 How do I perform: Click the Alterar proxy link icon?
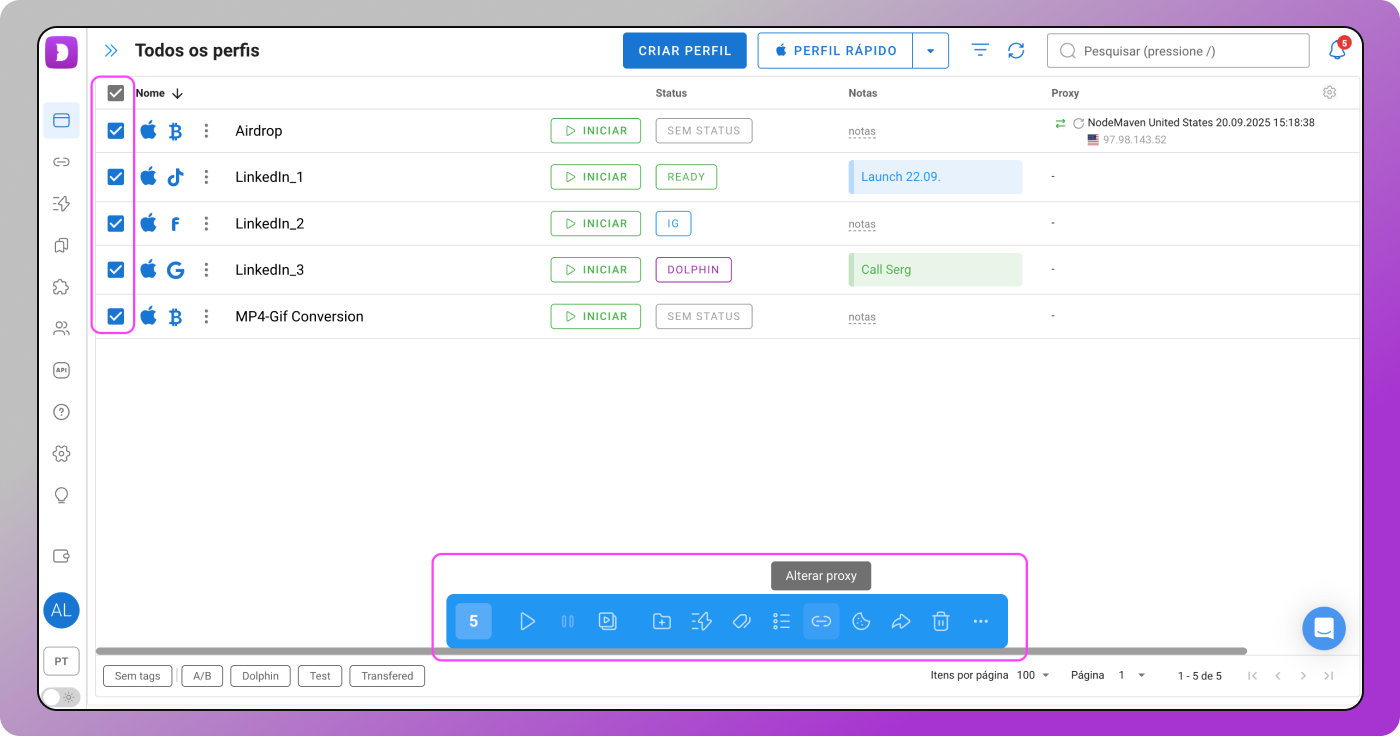pos(821,622)
